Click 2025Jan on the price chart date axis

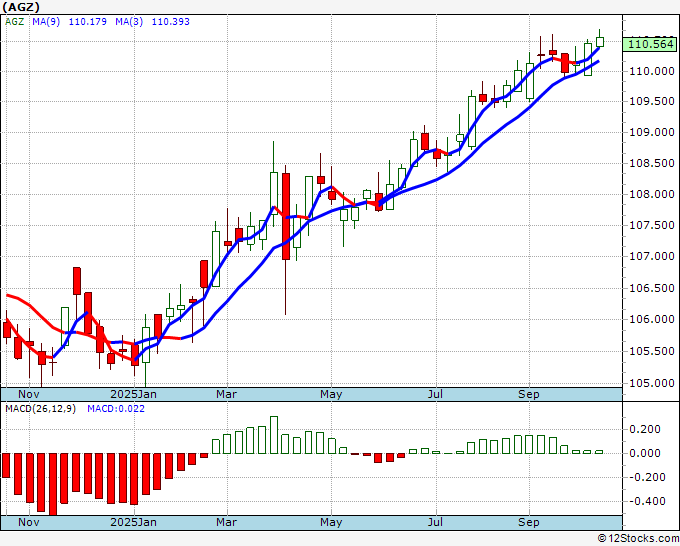pyautogui.click(x=134, y=394)
